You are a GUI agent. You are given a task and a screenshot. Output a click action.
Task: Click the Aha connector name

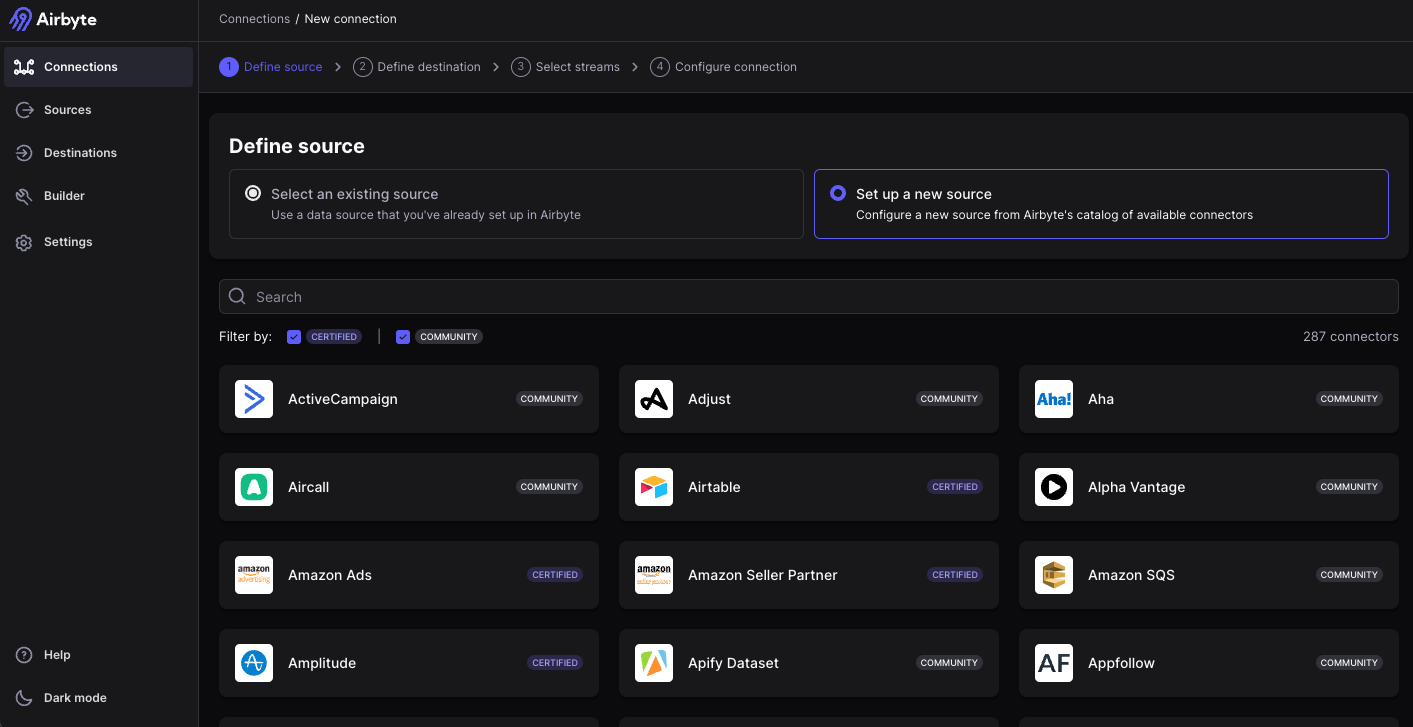1101,399
